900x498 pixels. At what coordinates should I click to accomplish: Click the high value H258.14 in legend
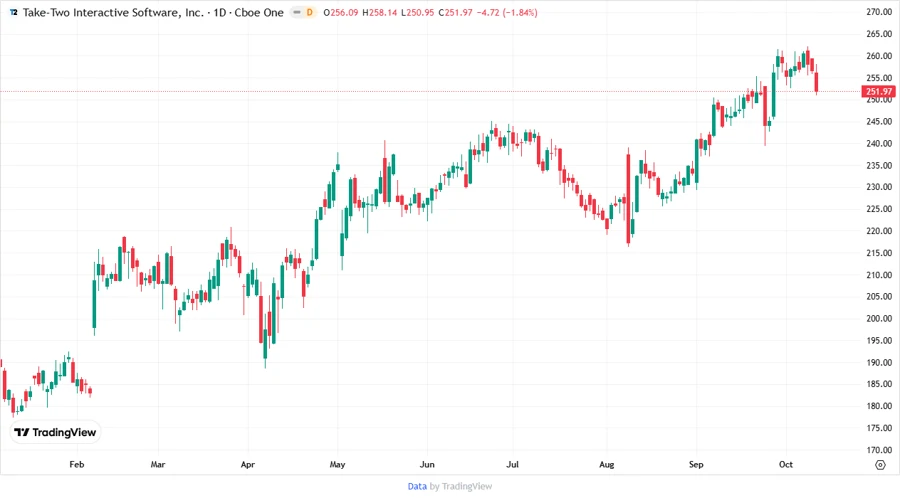(383, 12)
